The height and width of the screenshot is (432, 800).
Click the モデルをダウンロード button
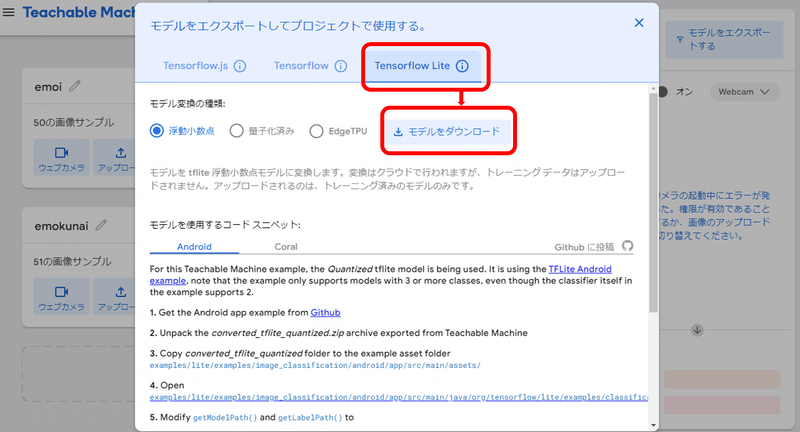(x=447, y=132)
